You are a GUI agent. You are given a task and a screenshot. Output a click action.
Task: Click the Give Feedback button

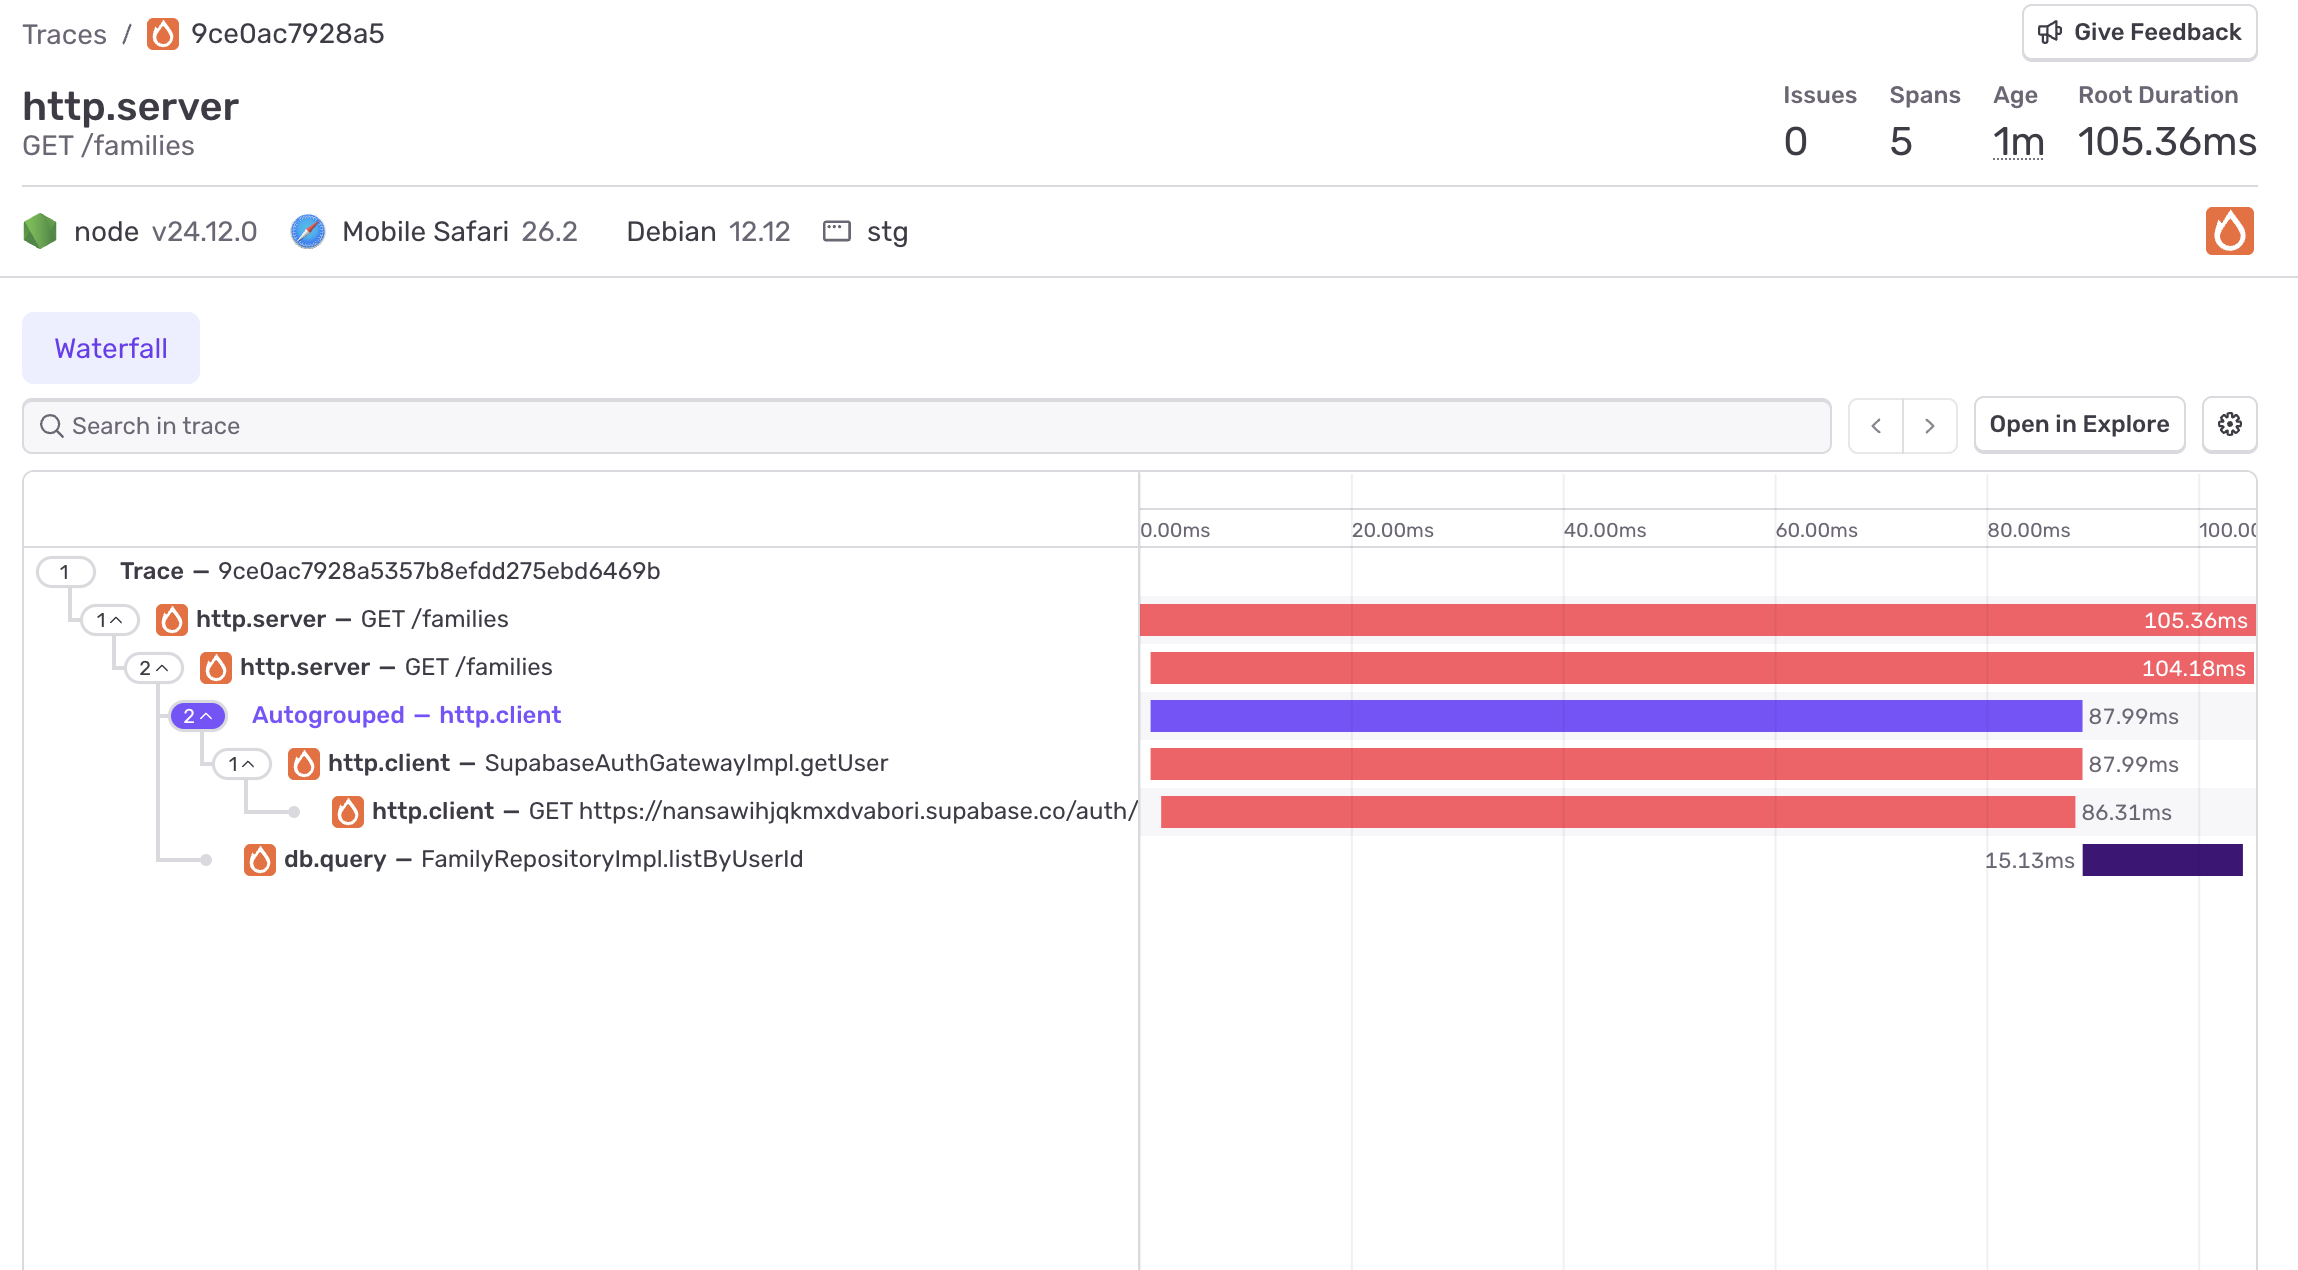click(x=2139, y=32)
